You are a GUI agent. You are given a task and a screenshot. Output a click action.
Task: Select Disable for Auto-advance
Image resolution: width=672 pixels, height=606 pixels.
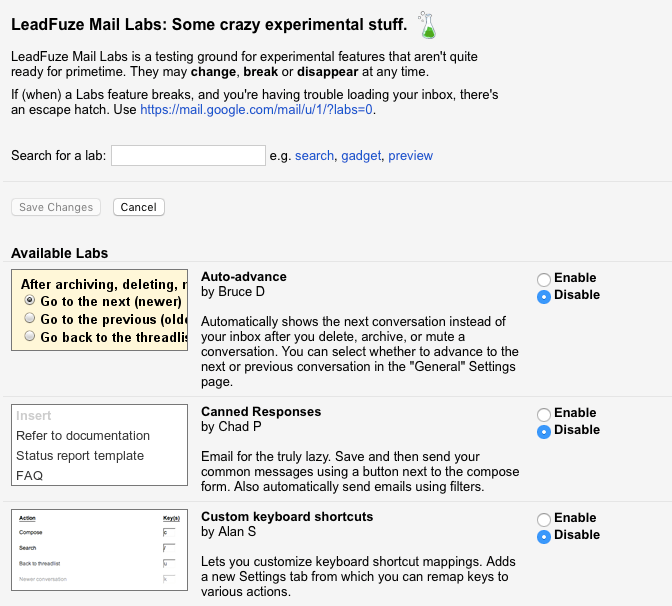tap(544, 297)
